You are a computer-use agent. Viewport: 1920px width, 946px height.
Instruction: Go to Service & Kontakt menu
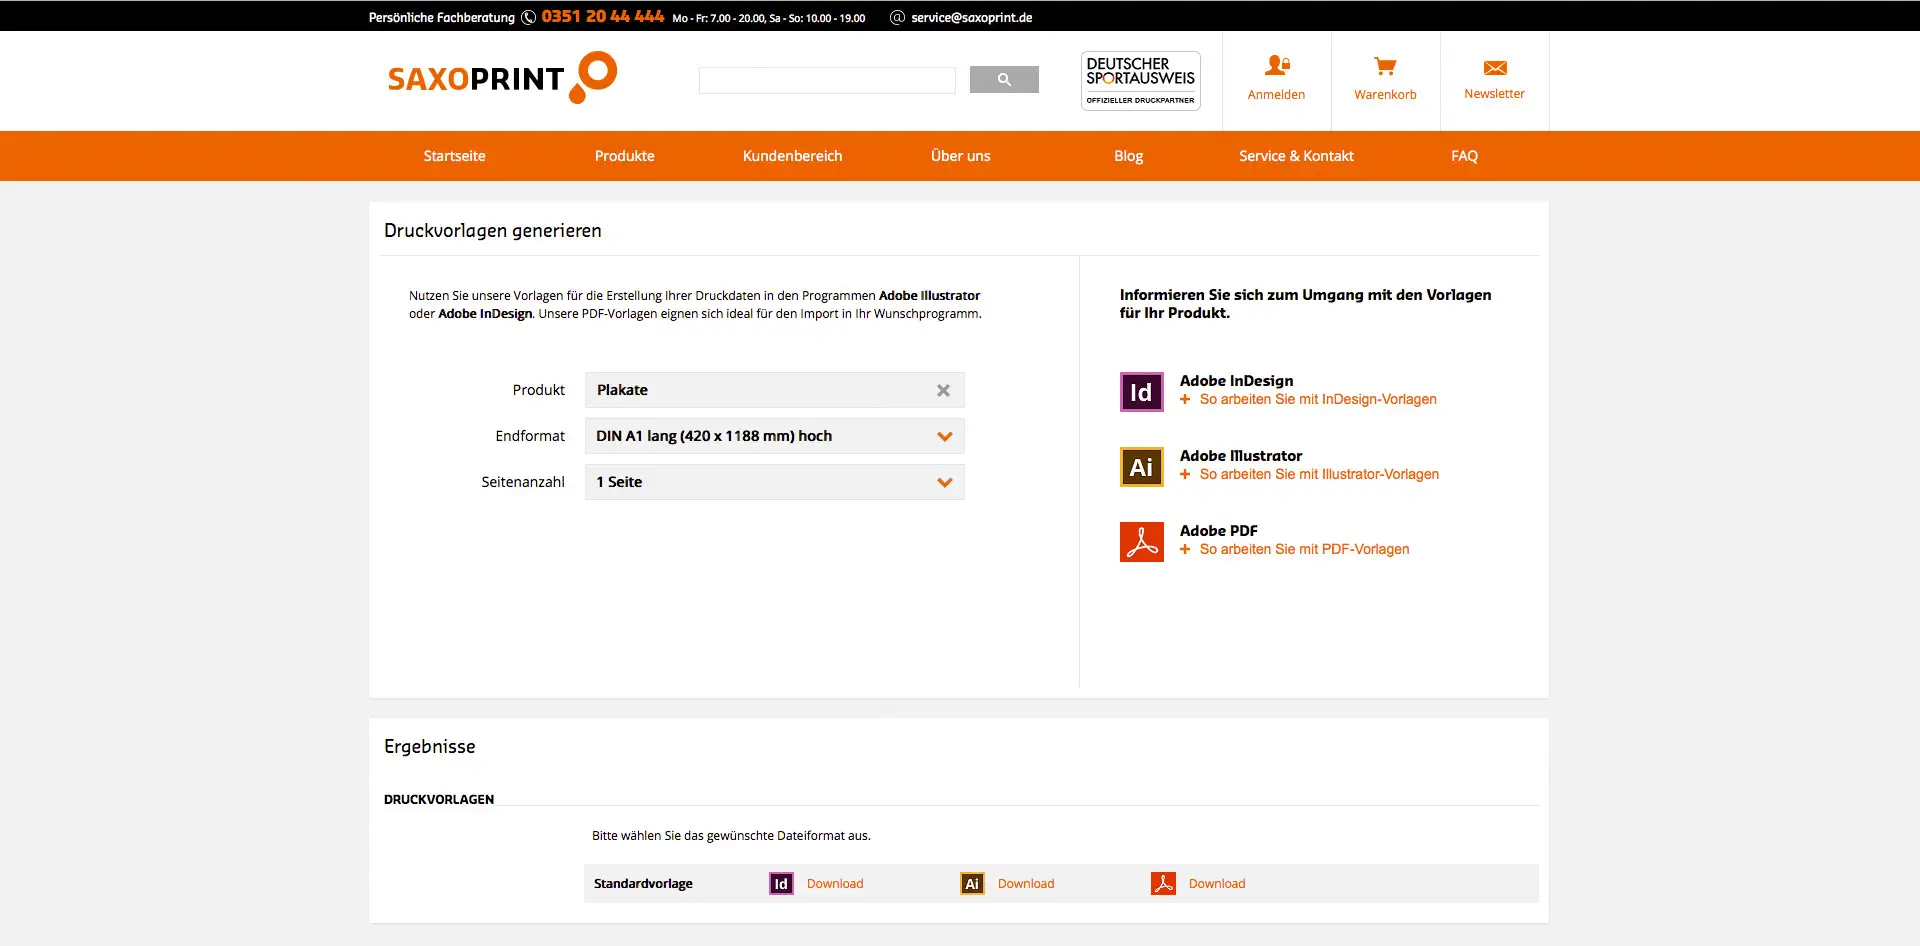pyautogui.click(x=1295, y=156)
